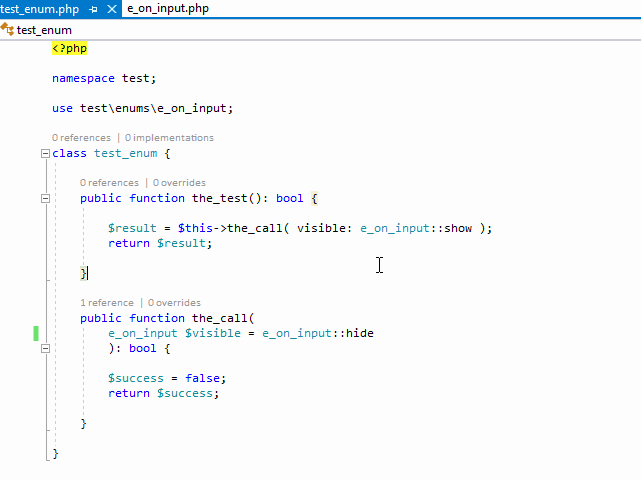Click the <?php opening tag

[x=70, y=48]
